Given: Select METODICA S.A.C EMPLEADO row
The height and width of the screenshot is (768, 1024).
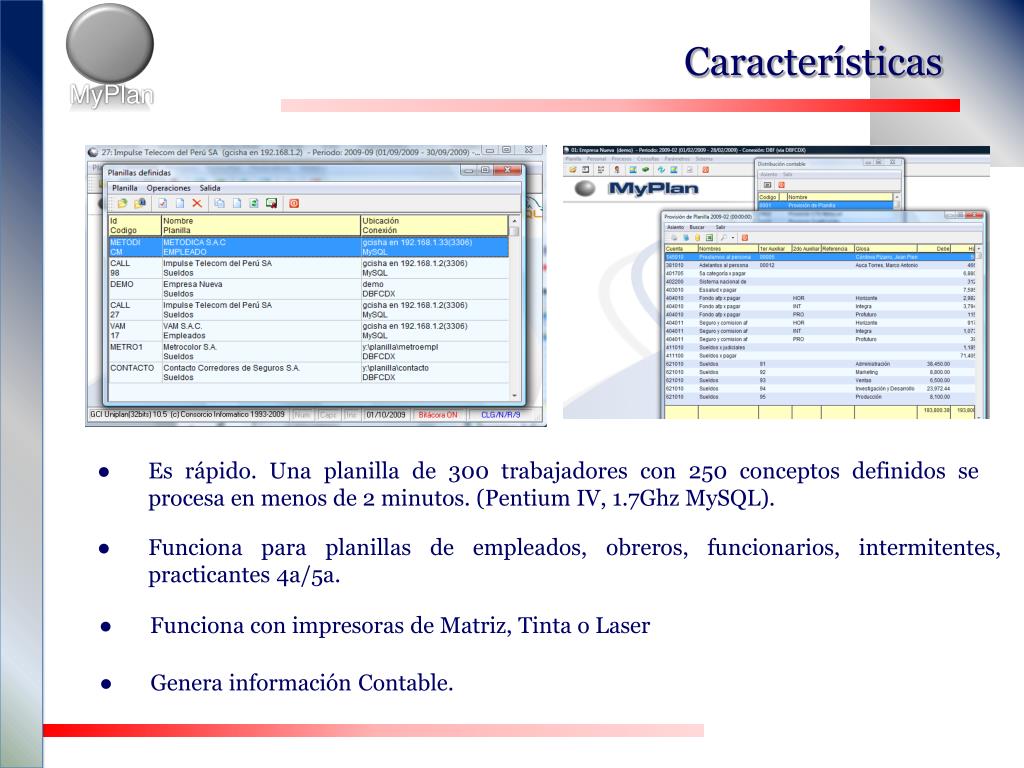Looking at the screenshot, I should 308,247.
